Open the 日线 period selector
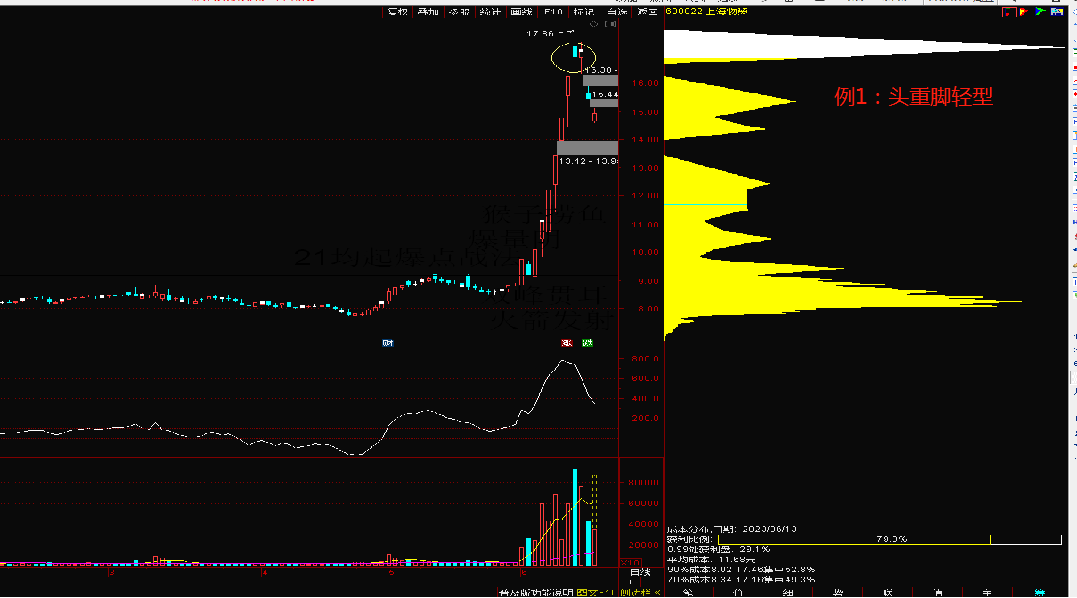 coord(639,573)
